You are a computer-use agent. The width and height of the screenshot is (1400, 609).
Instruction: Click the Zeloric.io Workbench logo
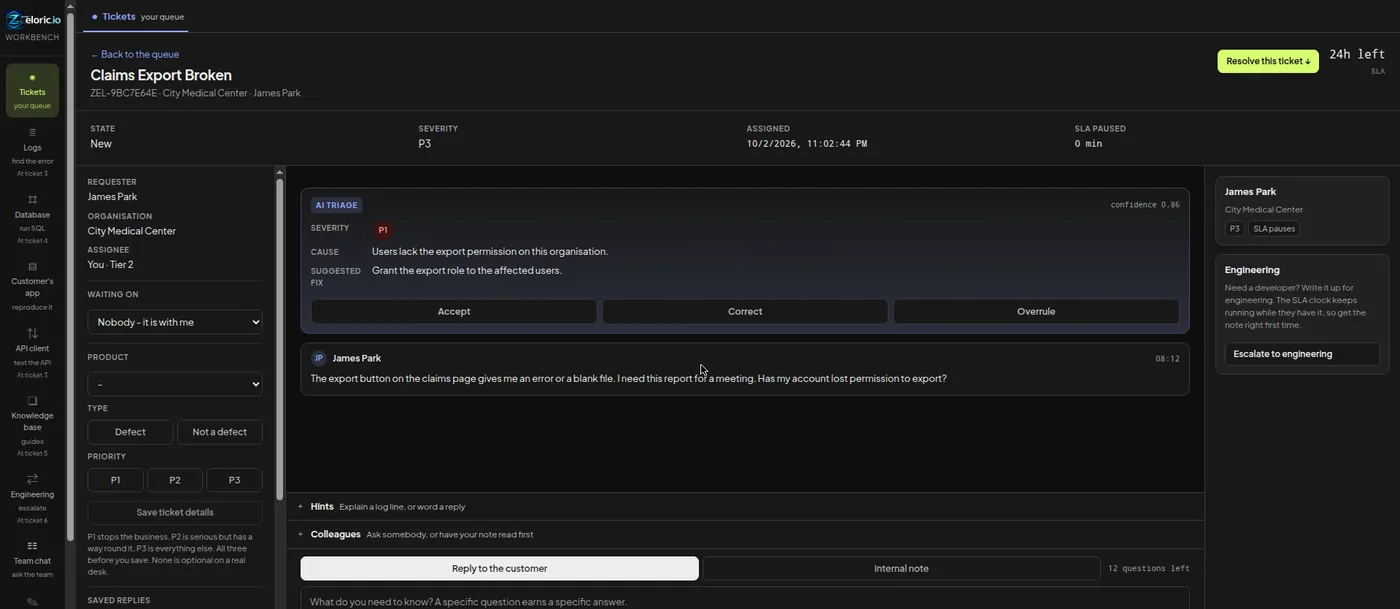(32, 23)
